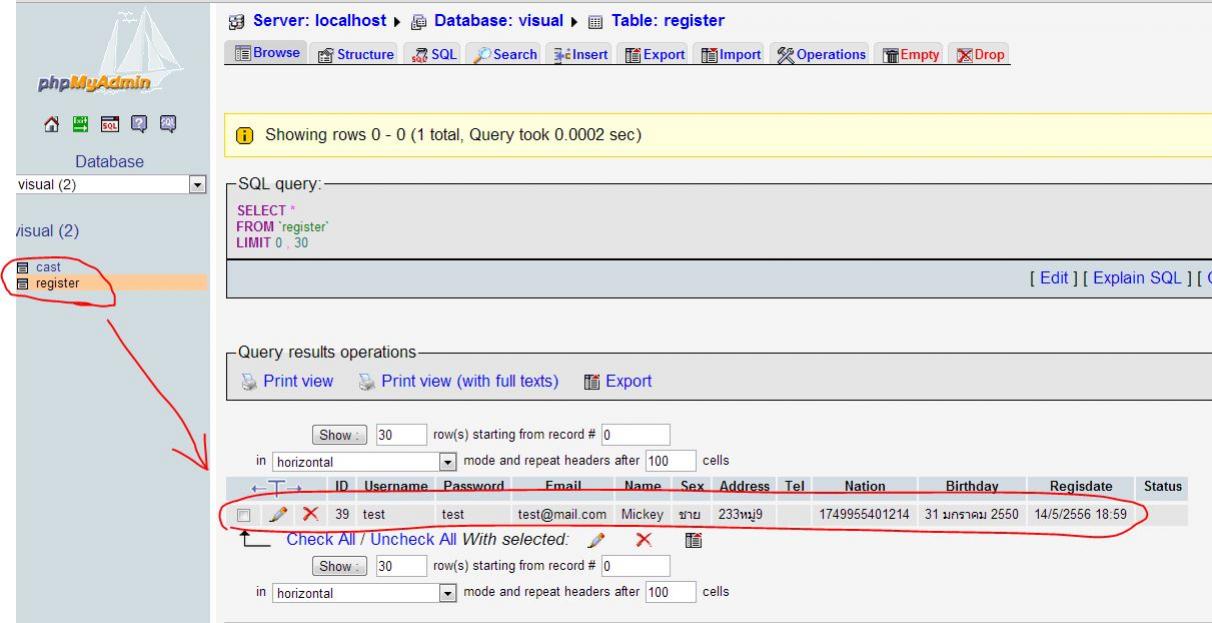
Task: Click the red Empty tab
Action: [908, 54]
